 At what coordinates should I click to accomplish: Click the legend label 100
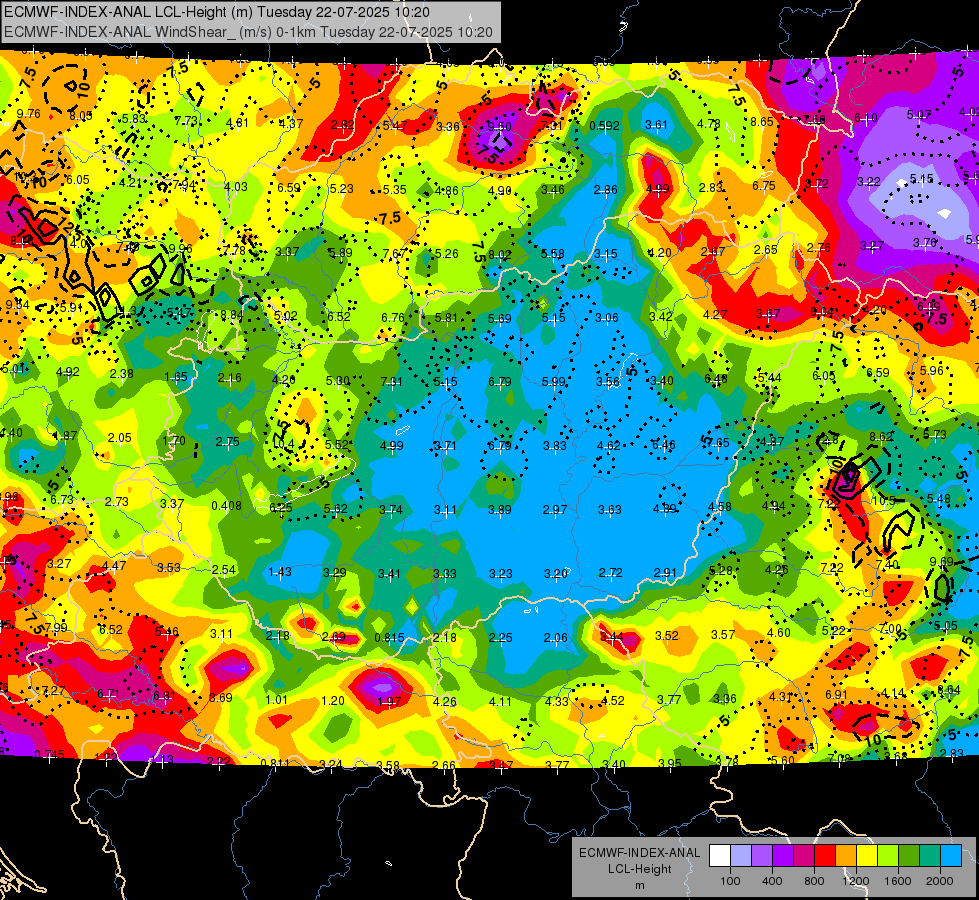(x=730, y=881)
